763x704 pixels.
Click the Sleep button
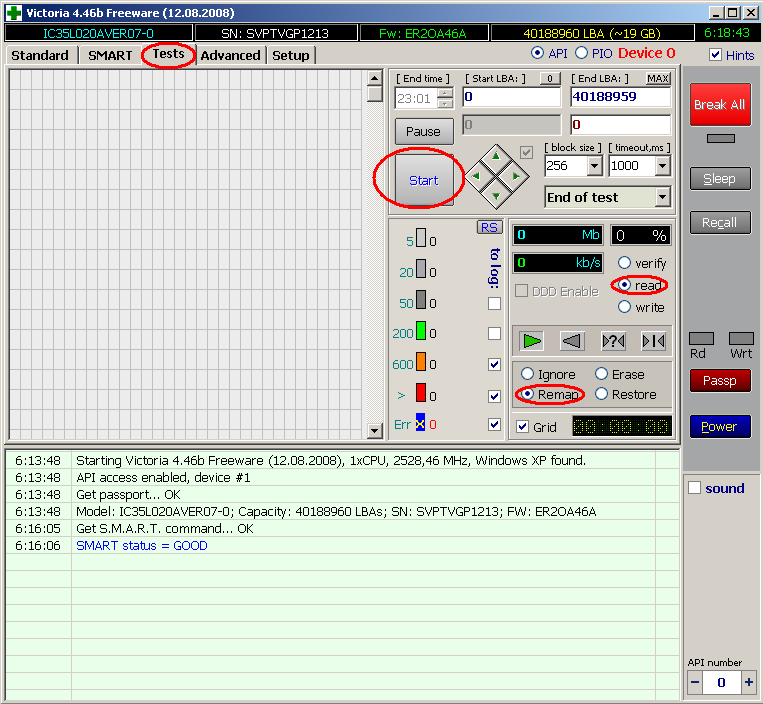pyautogui.click(x=720, y=179)
